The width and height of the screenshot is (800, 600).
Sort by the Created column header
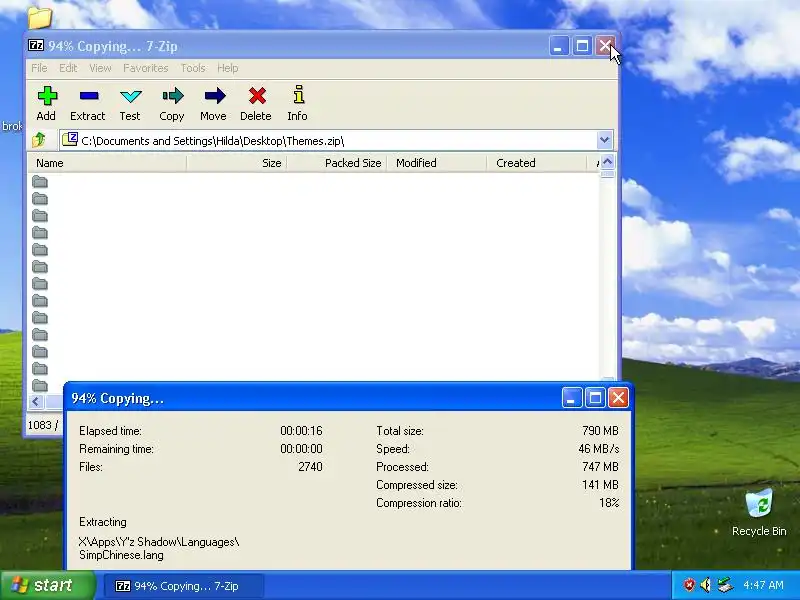pyautogui.click(x=536, y=163)
